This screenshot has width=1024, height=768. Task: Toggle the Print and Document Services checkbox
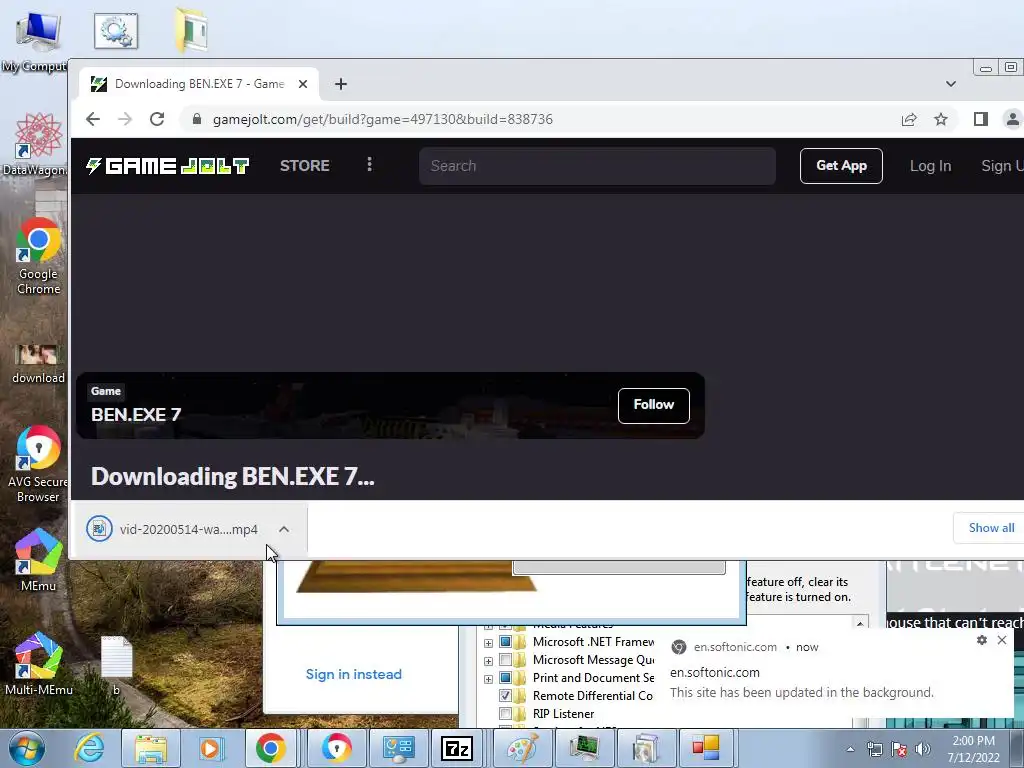tap(505, 678)
